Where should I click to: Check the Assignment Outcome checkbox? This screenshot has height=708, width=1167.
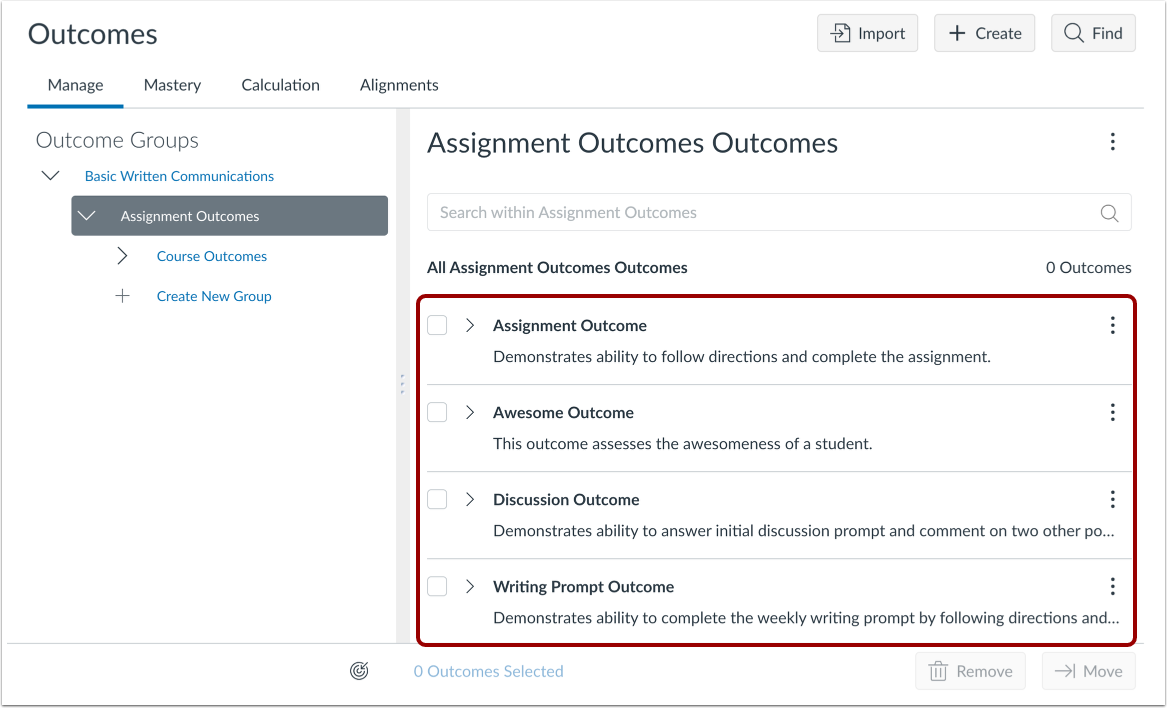pyautogui.click(x=437, y=324)
